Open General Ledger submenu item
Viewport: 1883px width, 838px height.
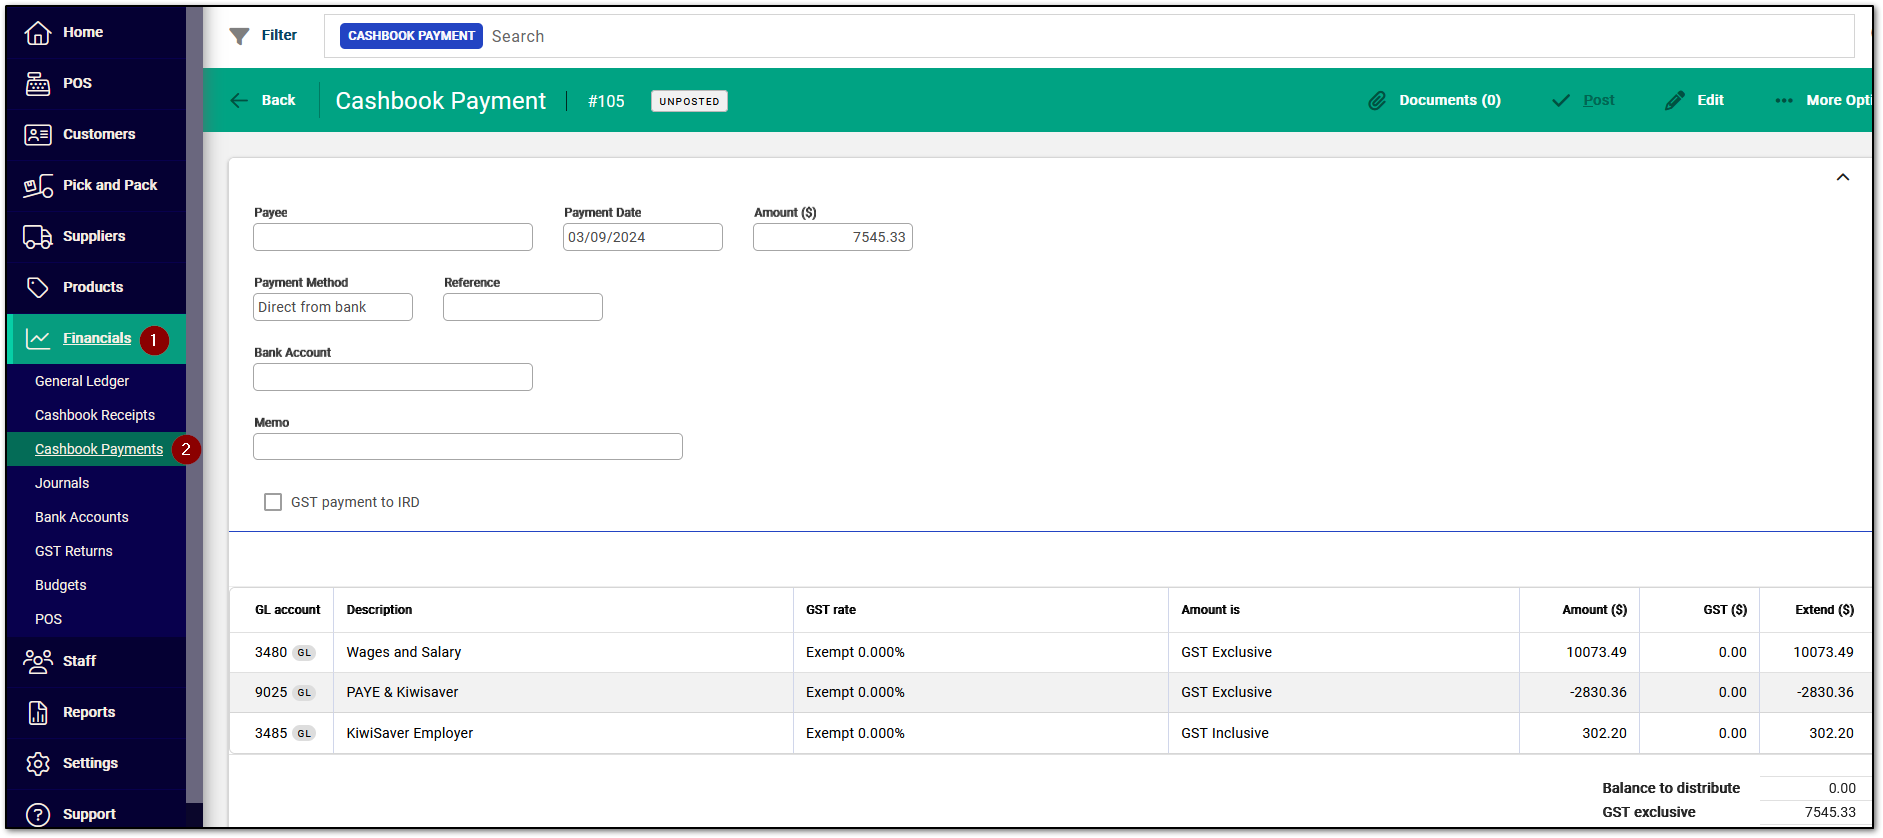[82, 381]
